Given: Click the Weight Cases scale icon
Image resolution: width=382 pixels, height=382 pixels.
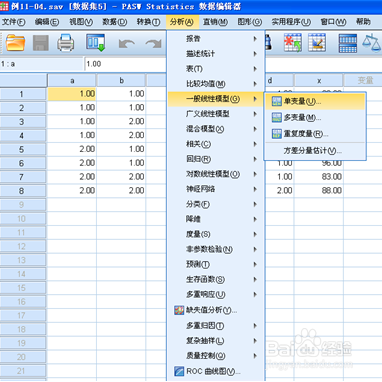Looking at the screenshot, I should tap(372, 43).
